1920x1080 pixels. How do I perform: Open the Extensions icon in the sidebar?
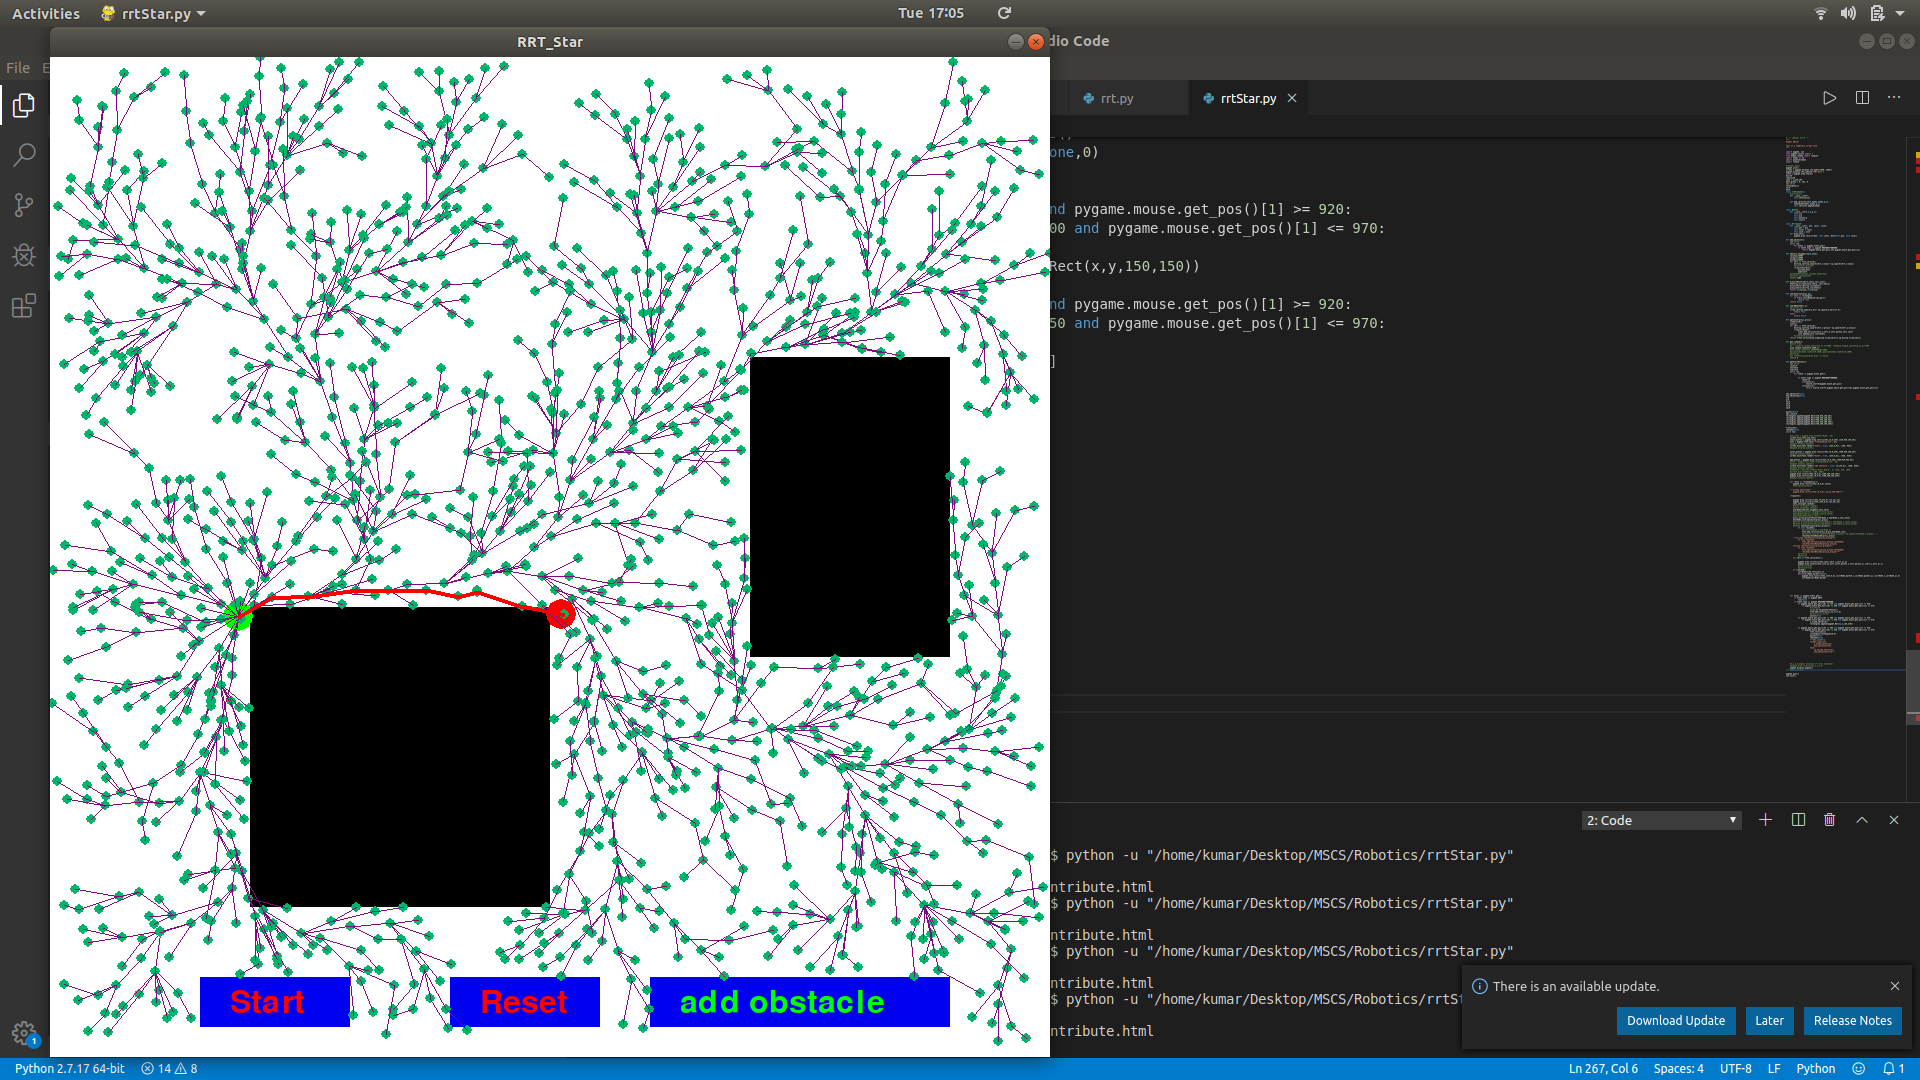(x=23, y=306)
